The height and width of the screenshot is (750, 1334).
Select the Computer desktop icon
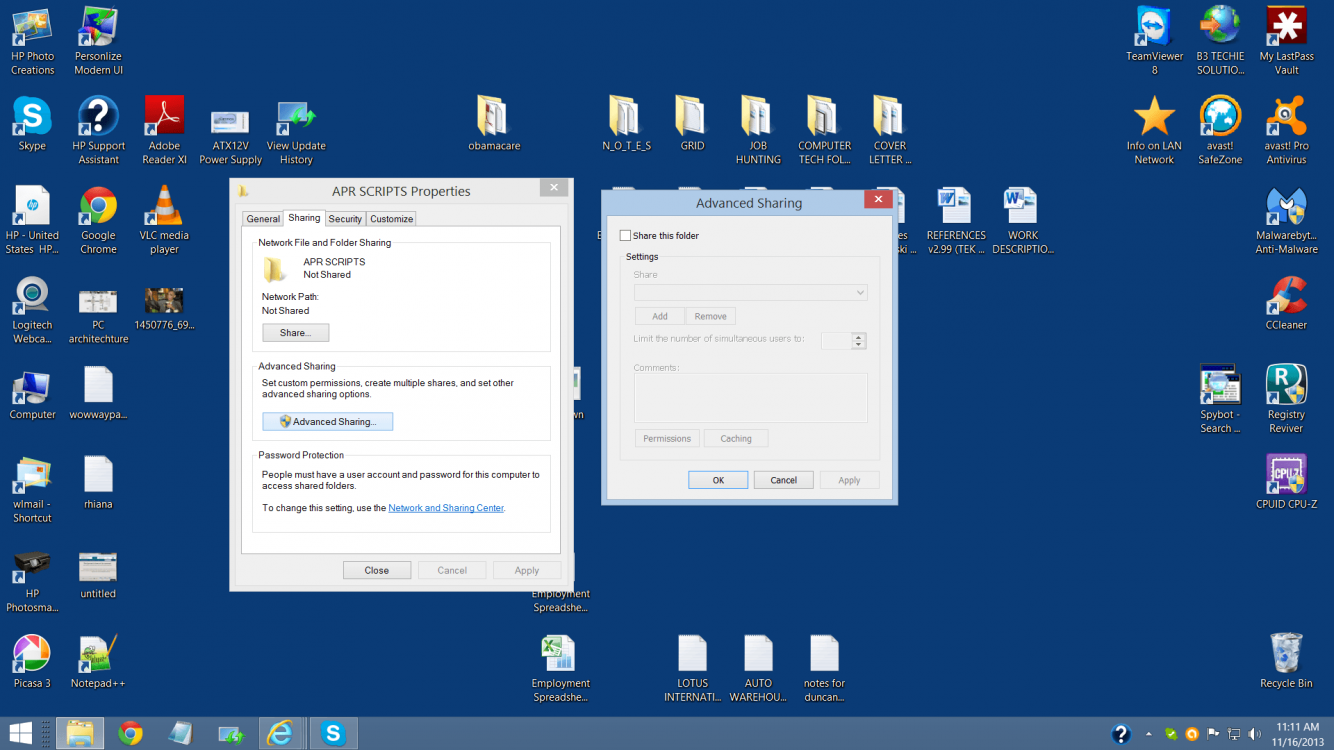coord(32,394)
